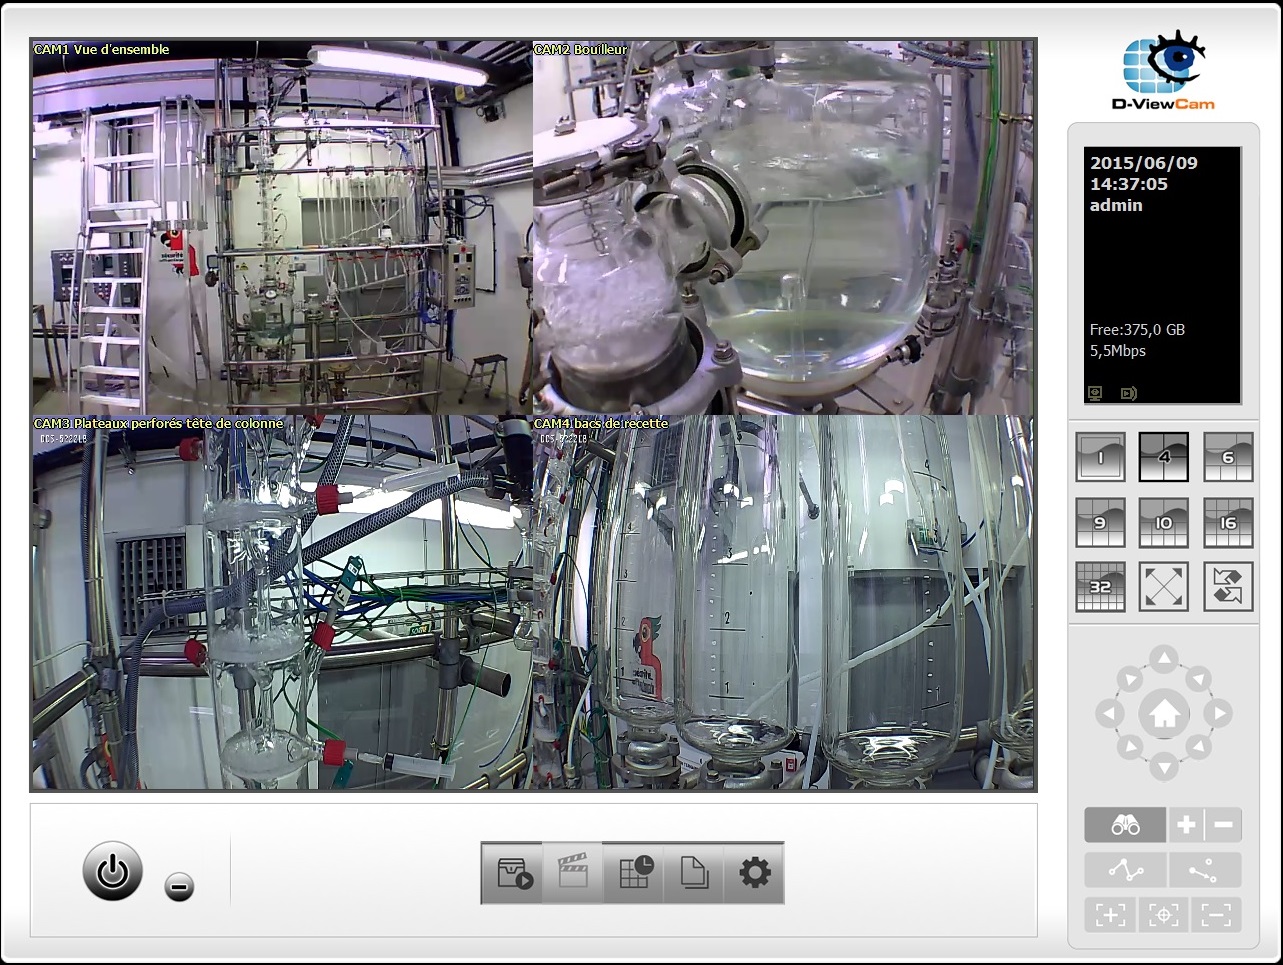Minimize application with round minus button

pos(180,886)
